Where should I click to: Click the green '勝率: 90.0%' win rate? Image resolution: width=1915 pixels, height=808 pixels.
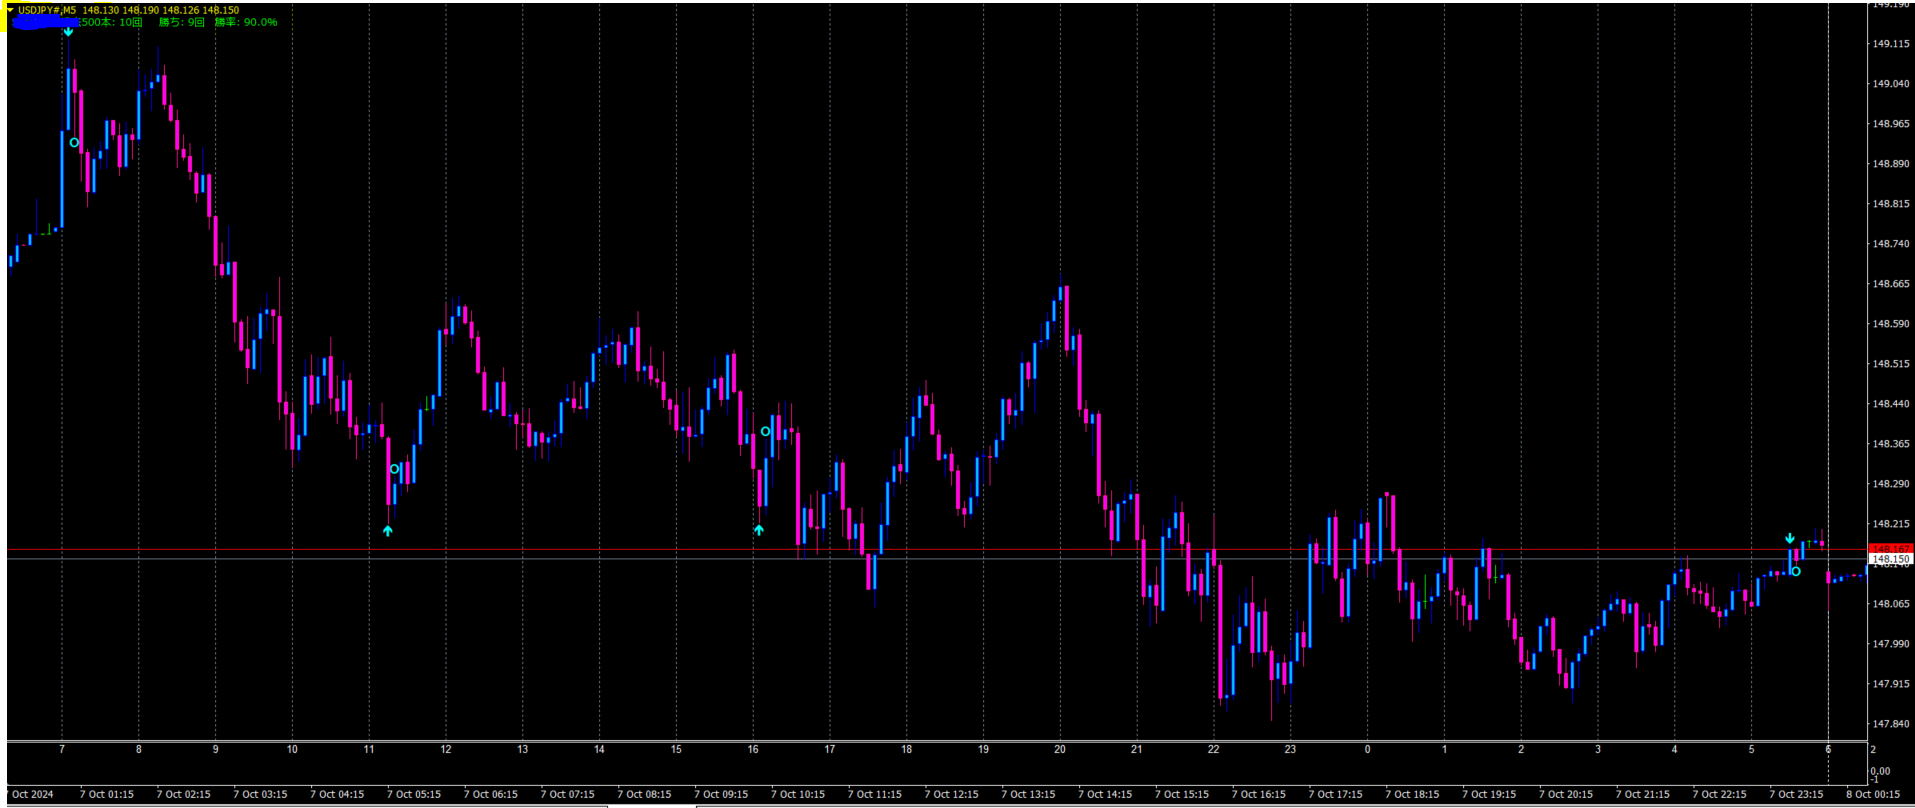tap(246, 22)
